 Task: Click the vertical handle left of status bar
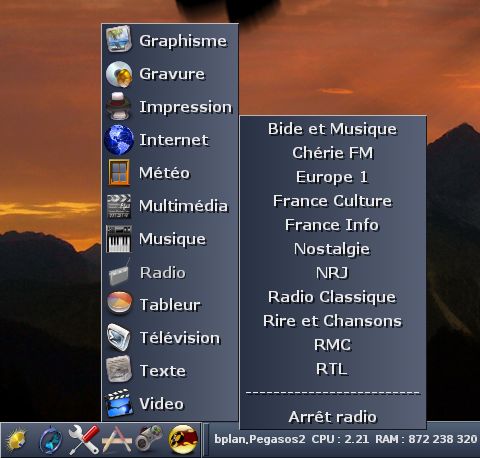click(206, 440)
